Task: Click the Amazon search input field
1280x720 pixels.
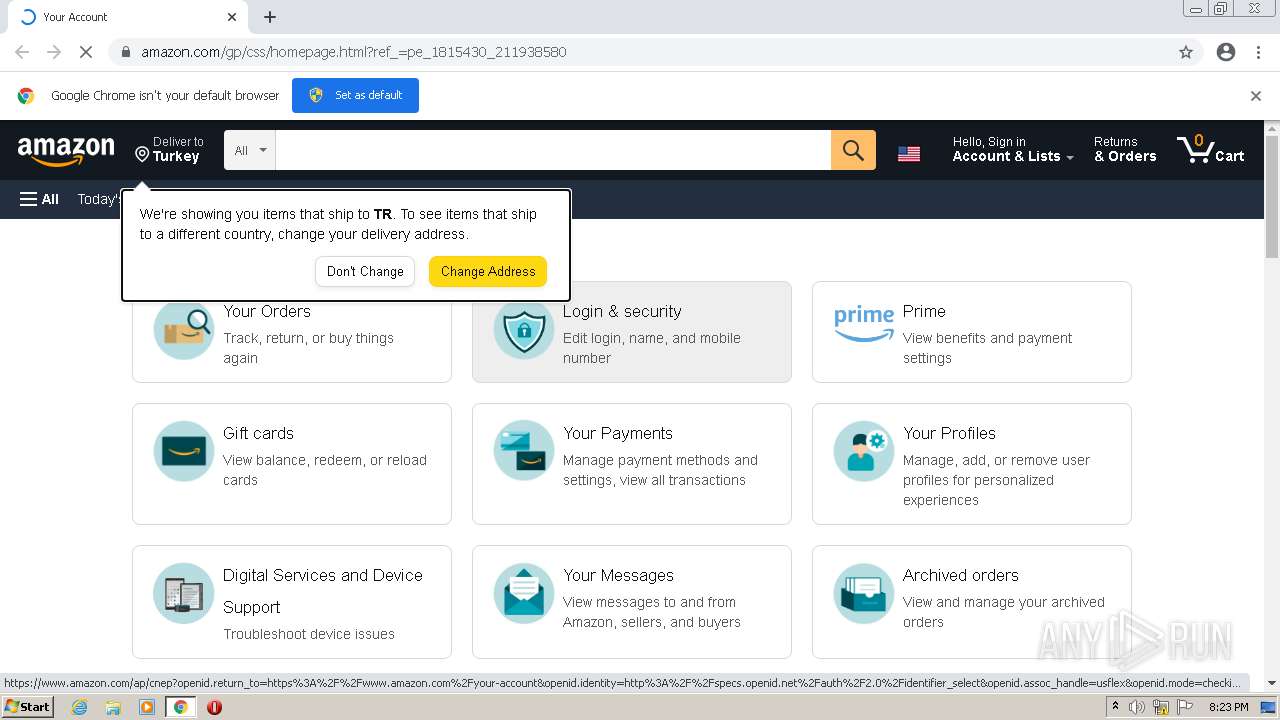Action: 553,150
